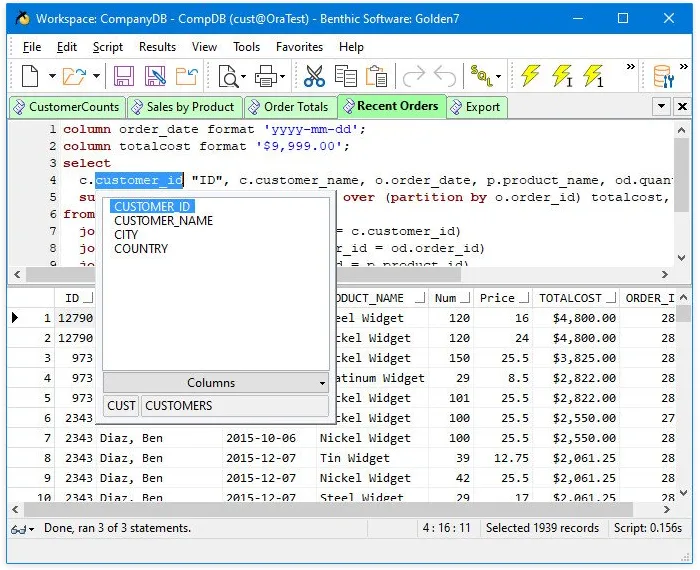Viewport: 700px width, 570px height.
Task: Show more run toolbar buttons chevron
Action: pyautogui.click(x=630, y=67)
